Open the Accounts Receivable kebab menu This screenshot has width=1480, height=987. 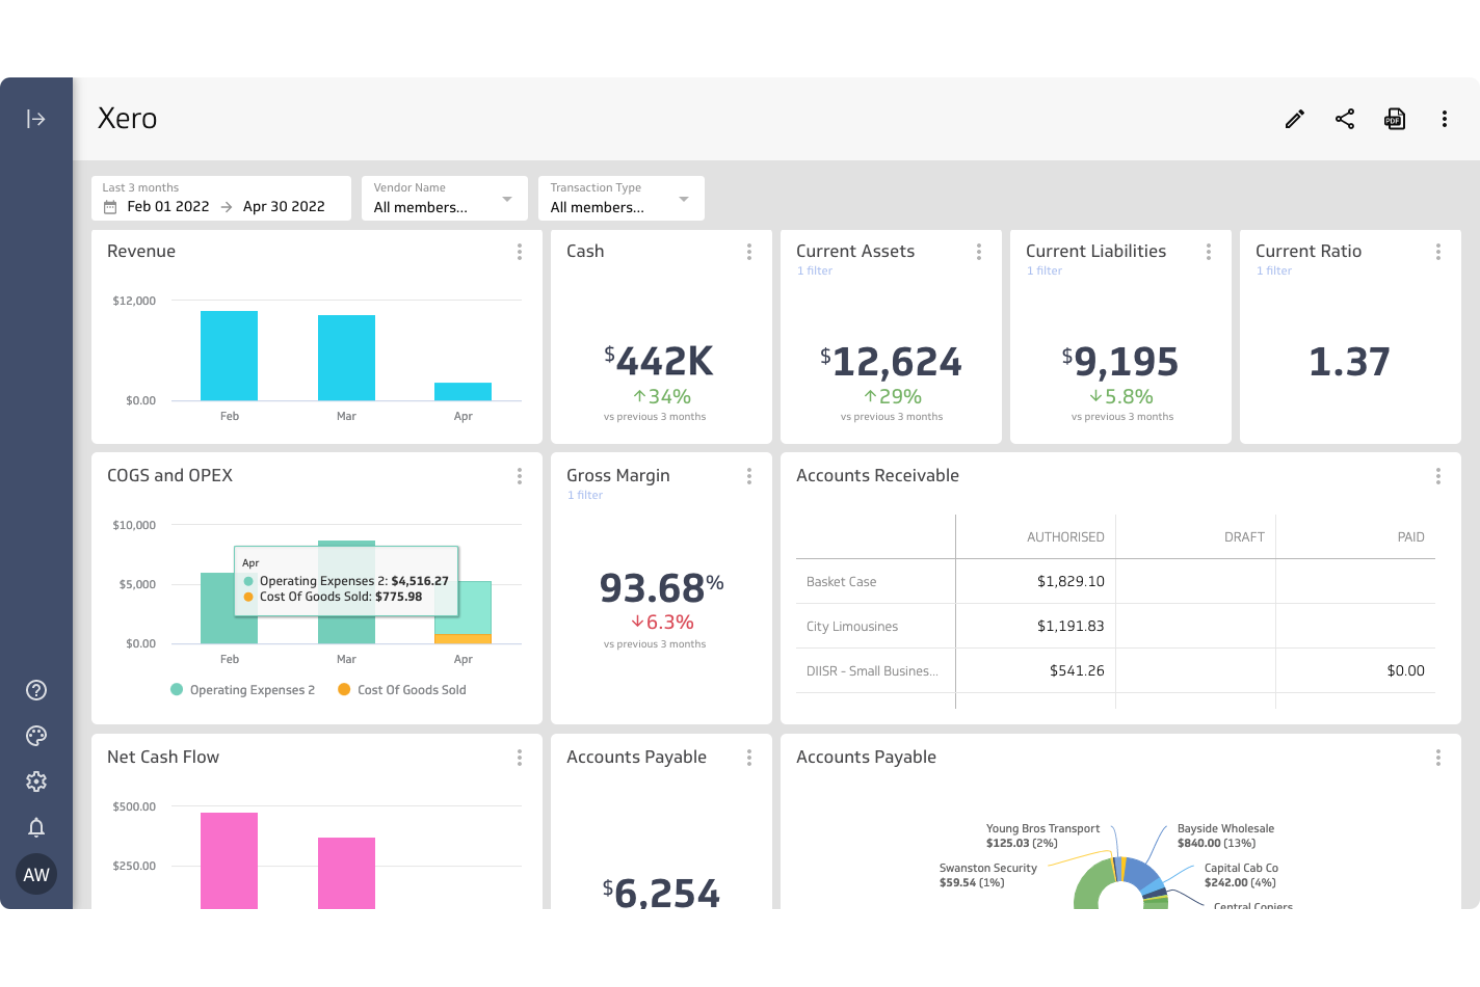point(1437,477)
